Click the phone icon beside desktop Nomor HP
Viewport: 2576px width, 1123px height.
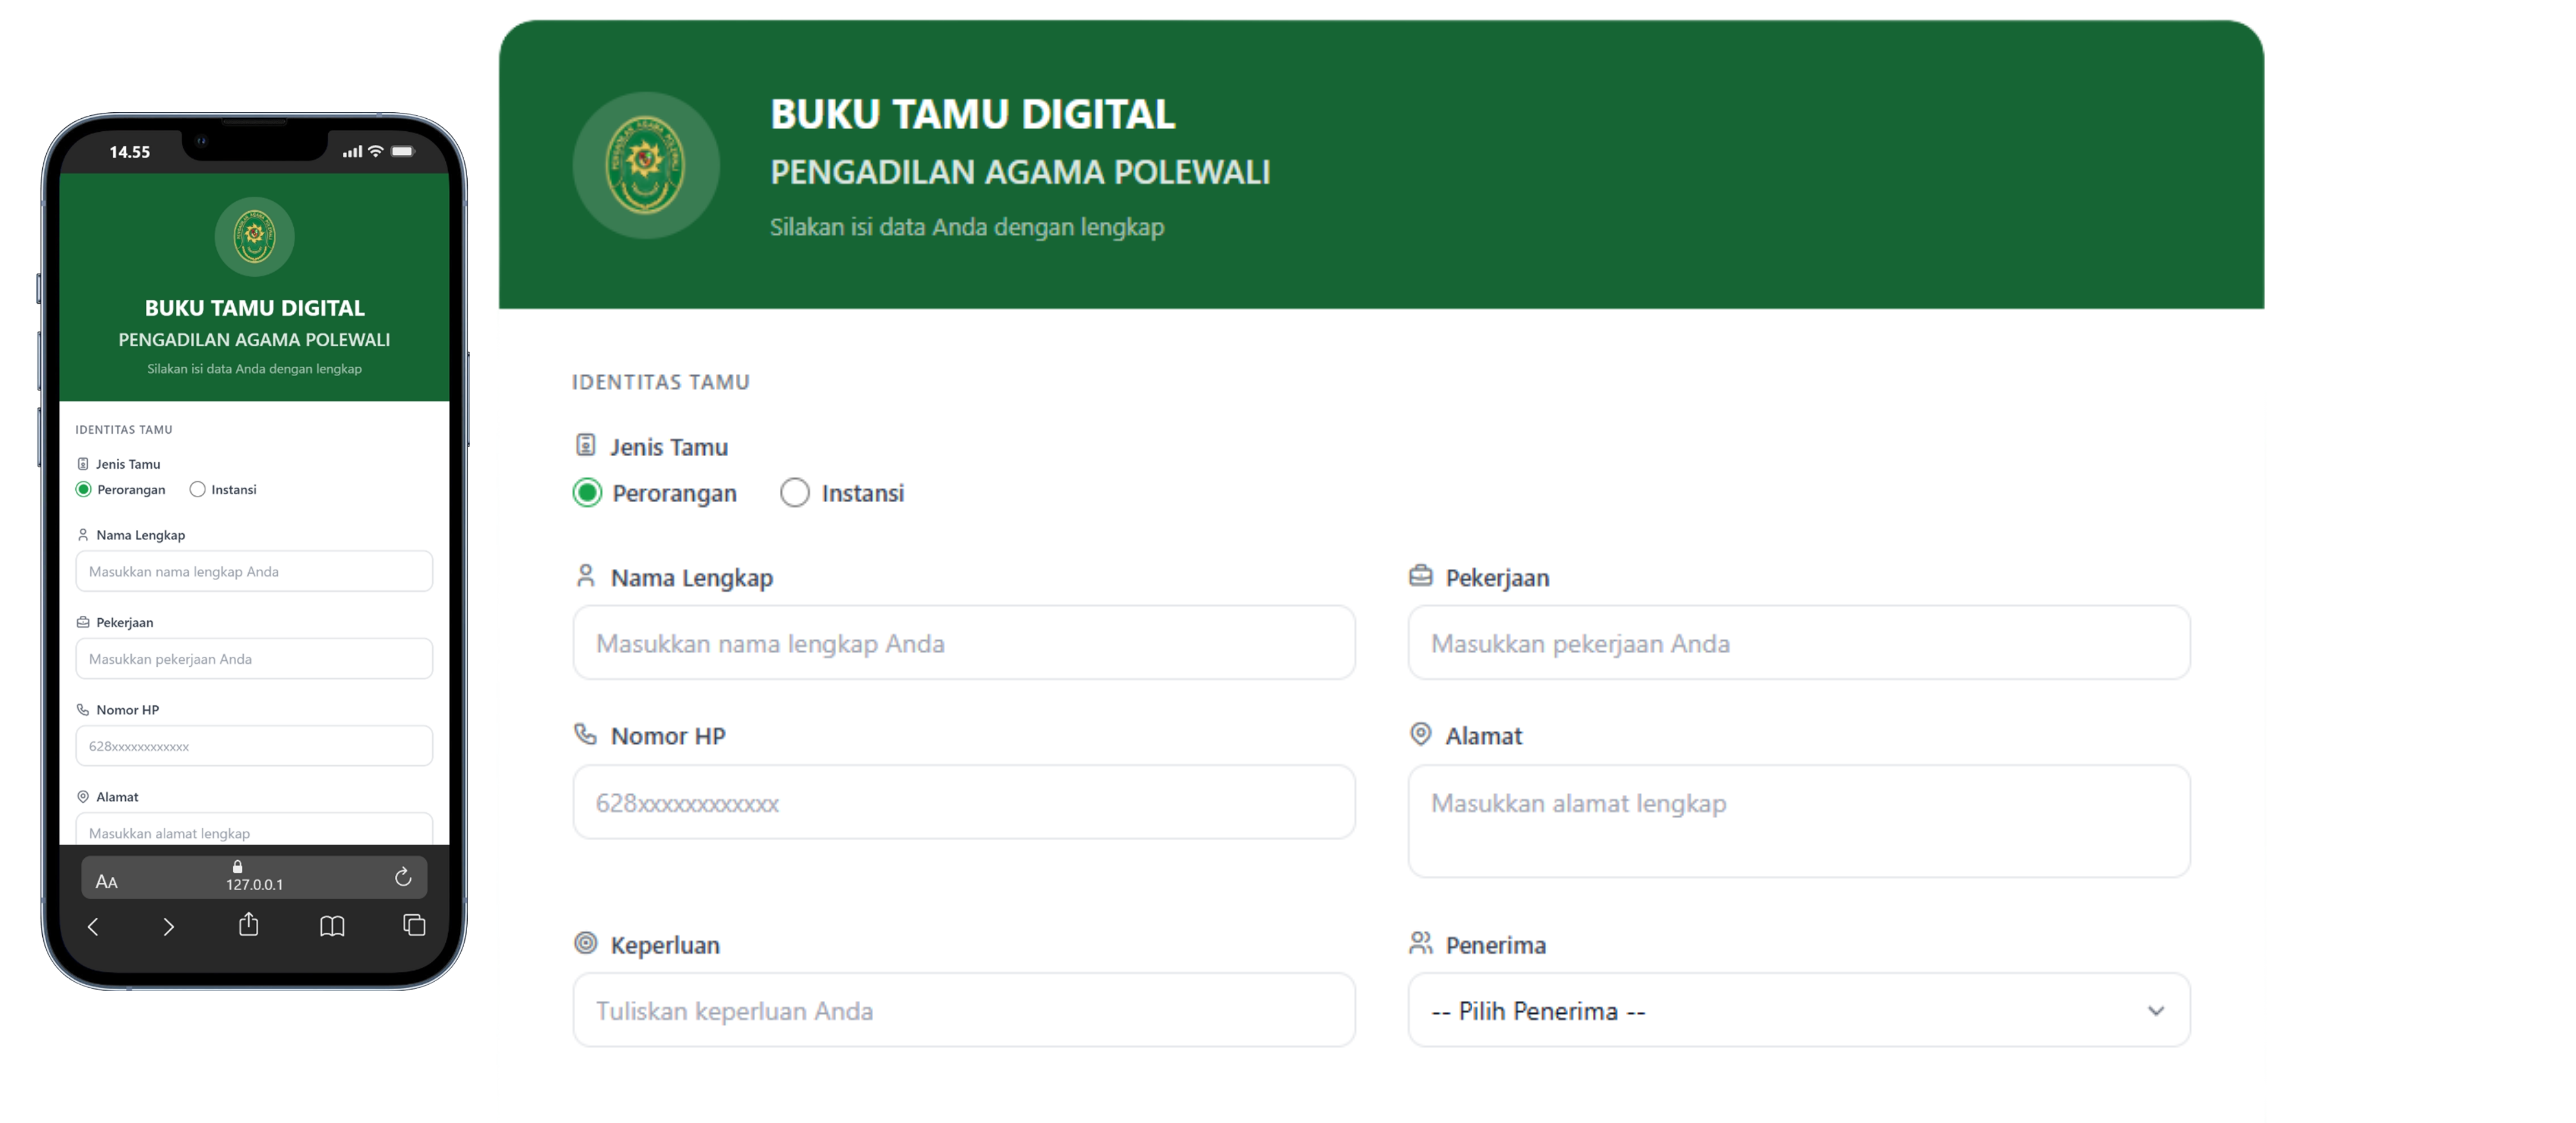coord(585,734)
